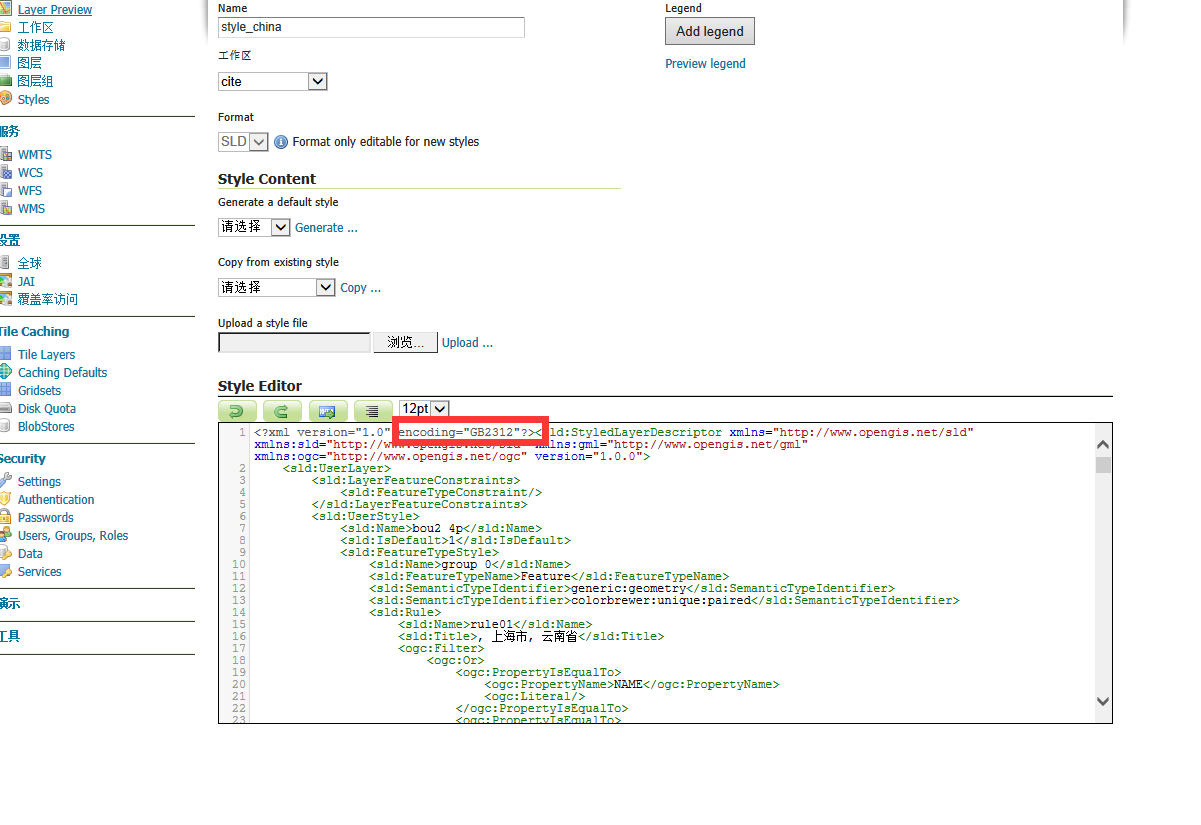Click the grid icon next to Tile Layers
This screenshot has height=825, width=1201.
(5, 354)
